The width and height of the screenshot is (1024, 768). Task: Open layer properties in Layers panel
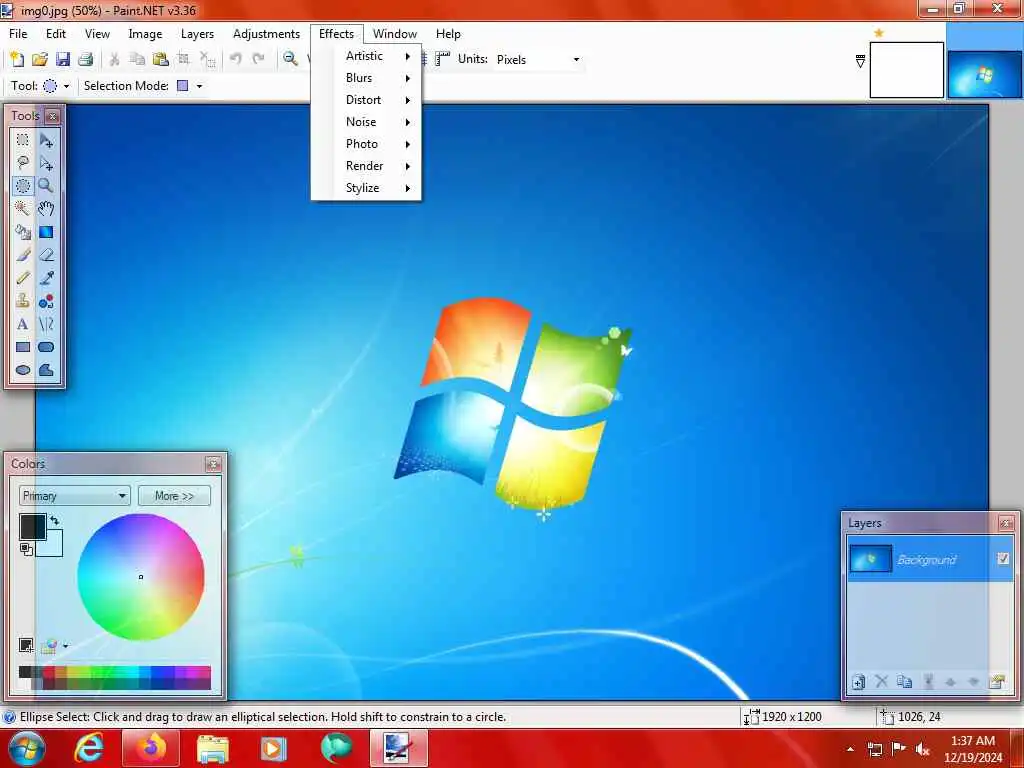(x=997, y=682)
